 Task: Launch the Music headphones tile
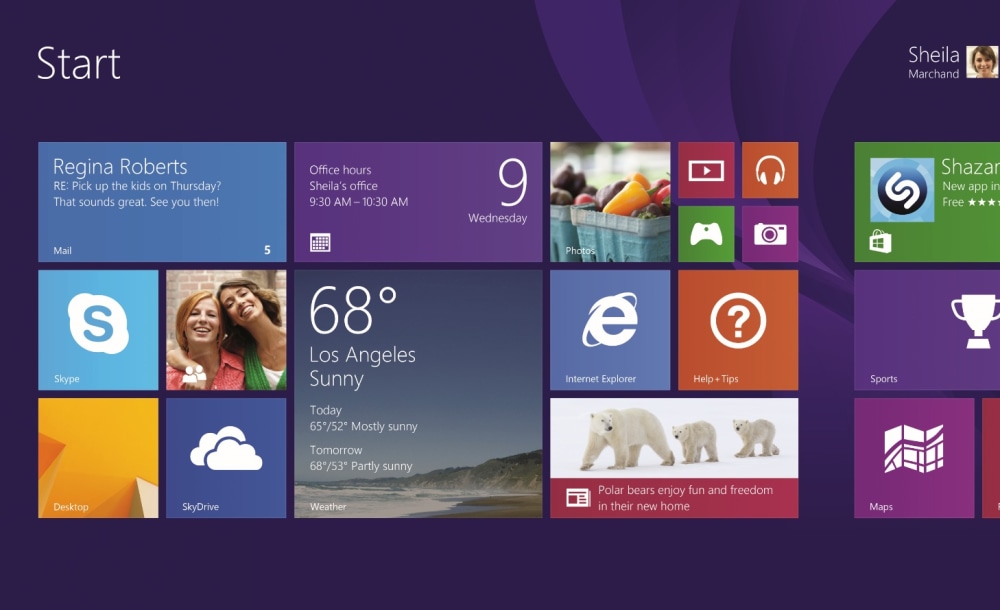click(770, 170)
